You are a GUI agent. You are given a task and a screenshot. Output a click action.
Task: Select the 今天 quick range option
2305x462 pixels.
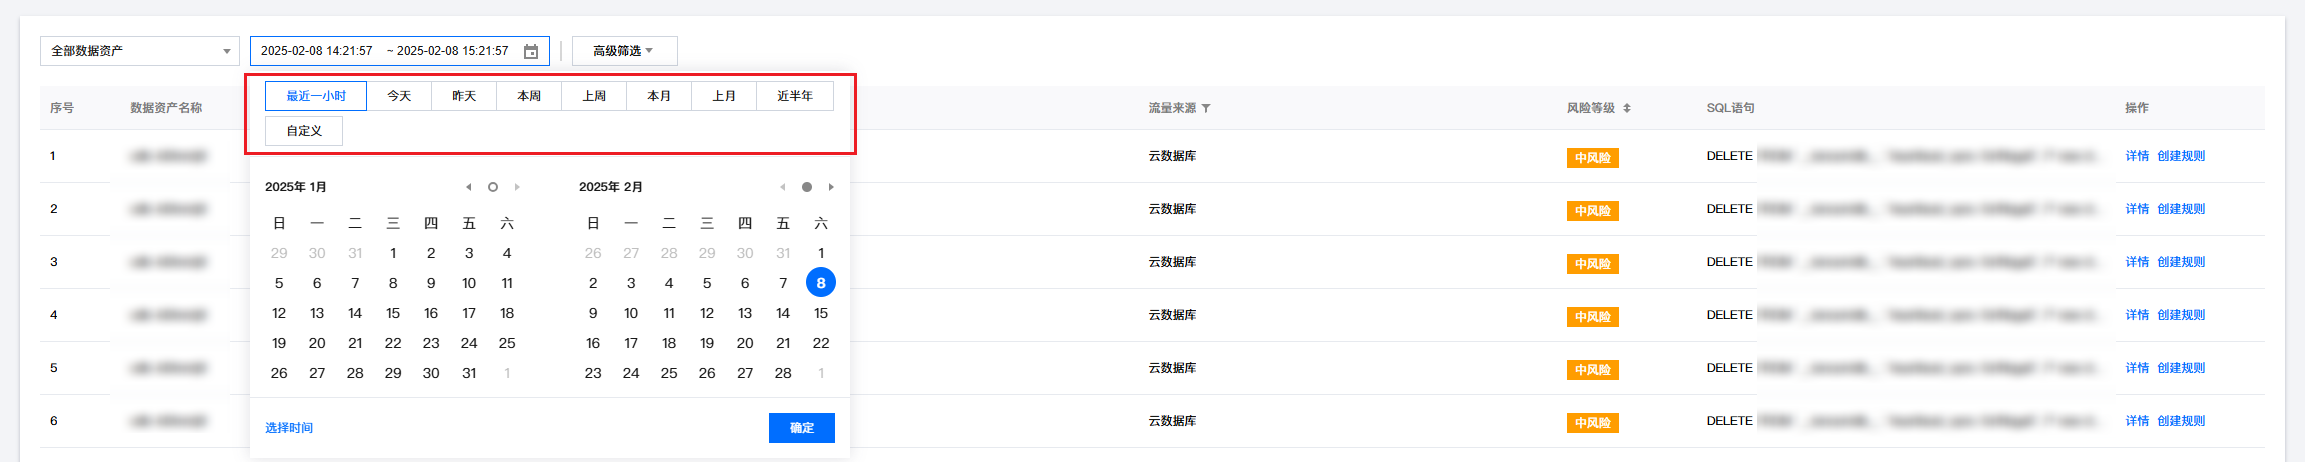399,96
